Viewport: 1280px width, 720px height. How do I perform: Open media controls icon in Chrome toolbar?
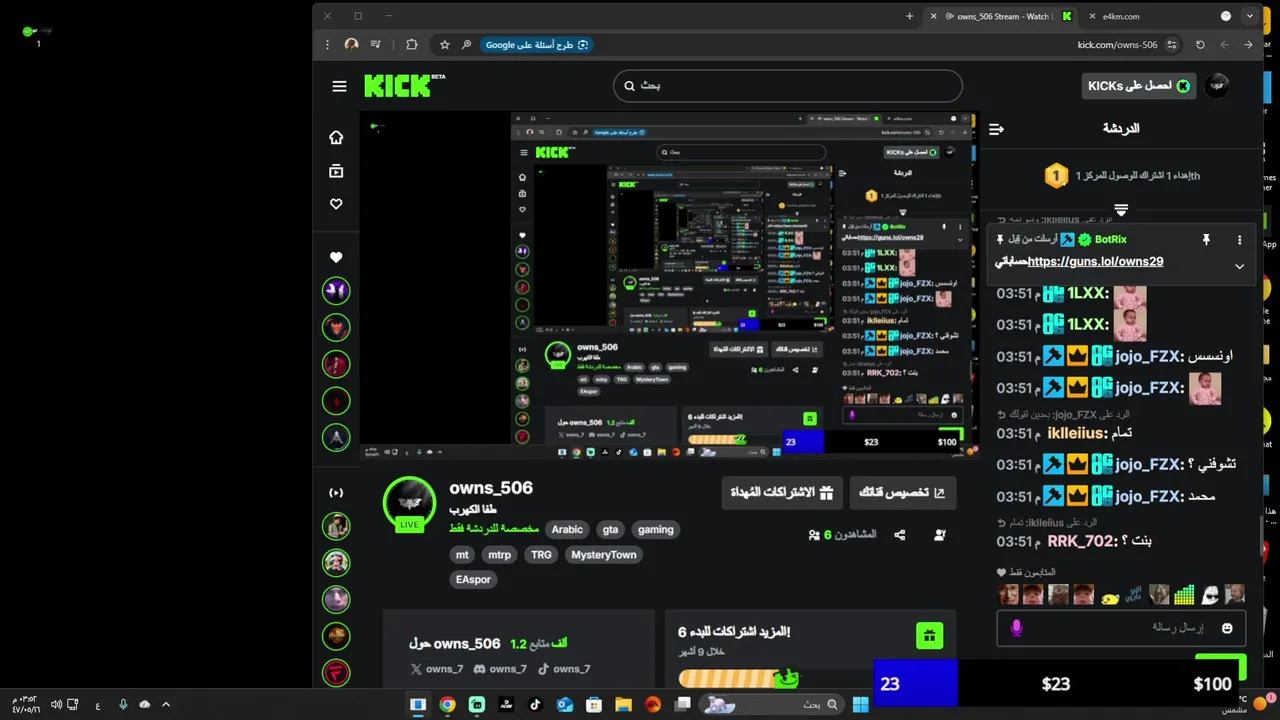[377, 45]
